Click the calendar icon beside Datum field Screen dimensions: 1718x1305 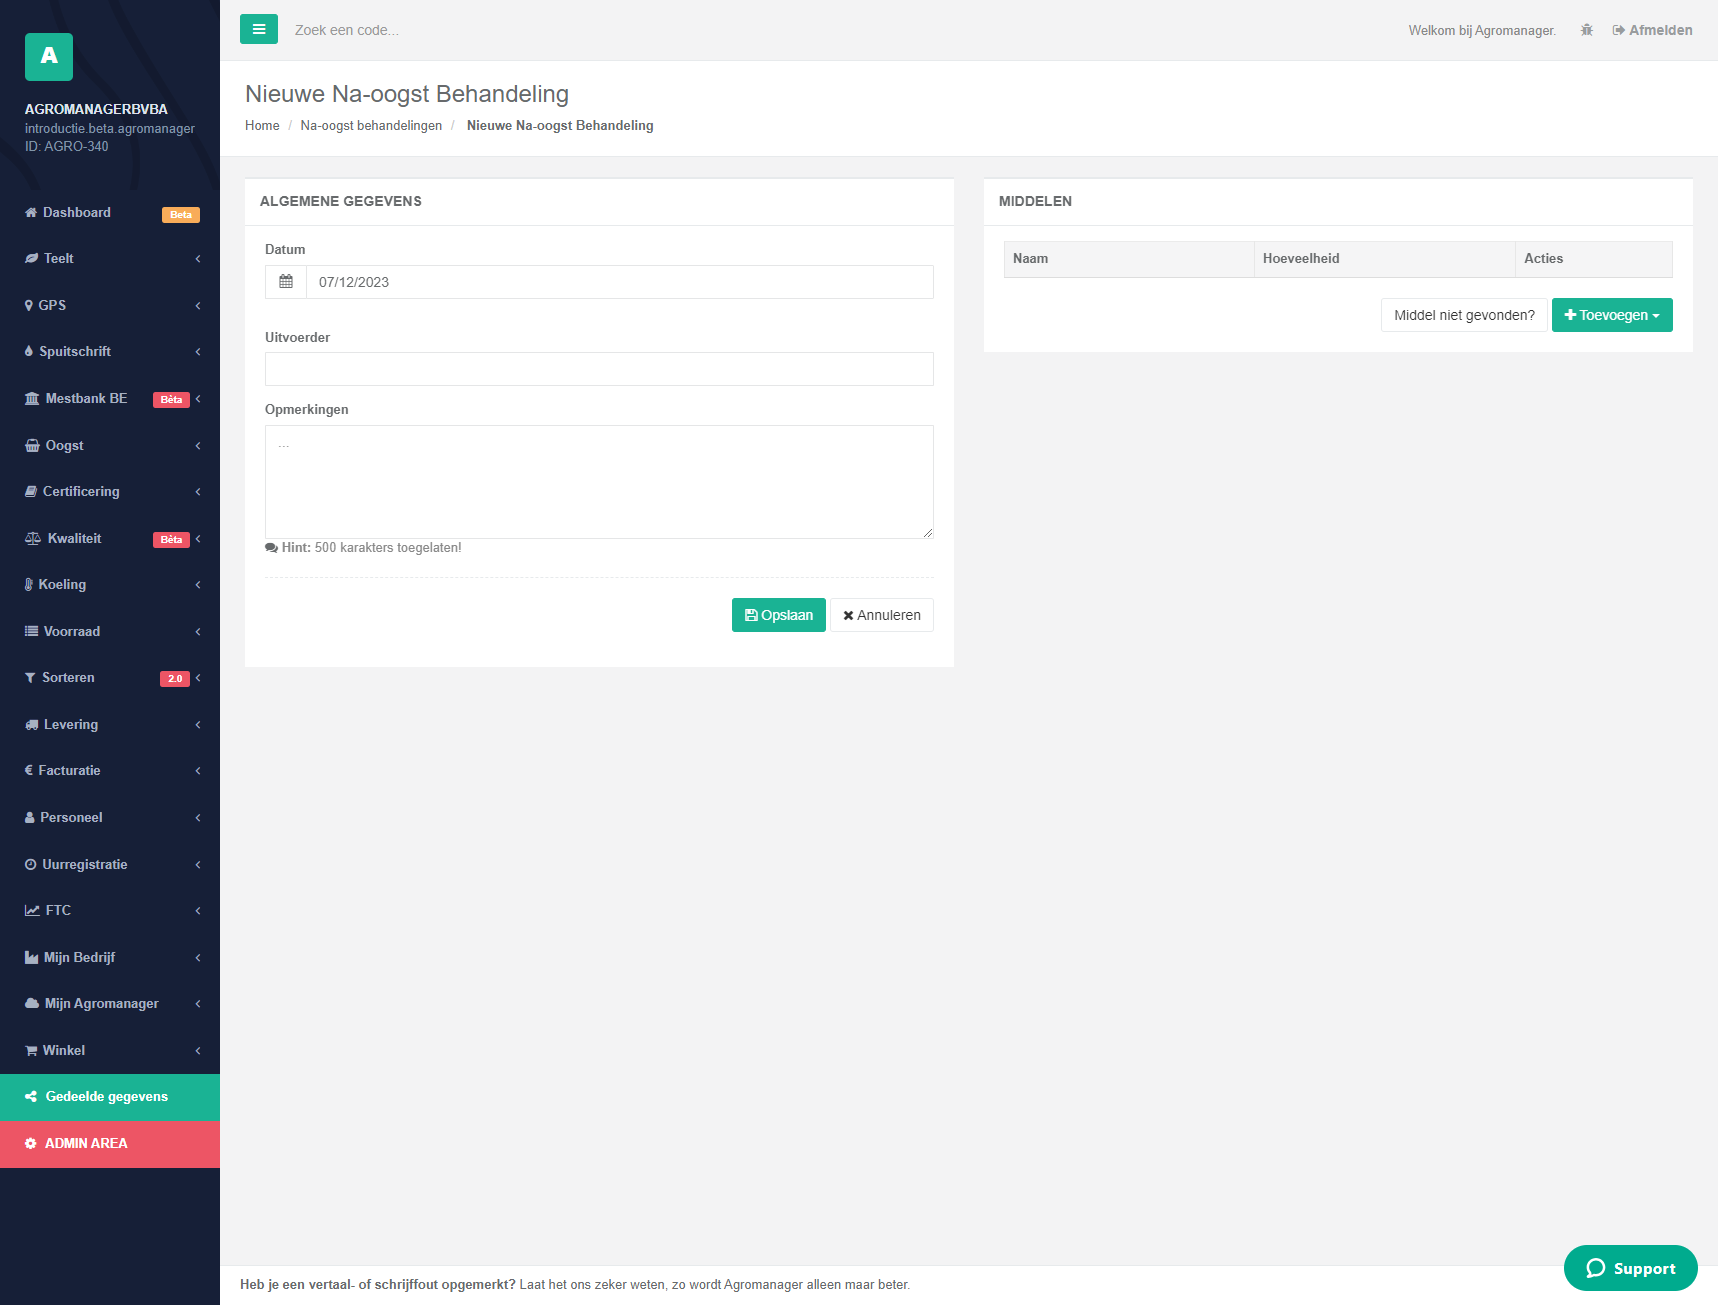[x=286, y=282]
